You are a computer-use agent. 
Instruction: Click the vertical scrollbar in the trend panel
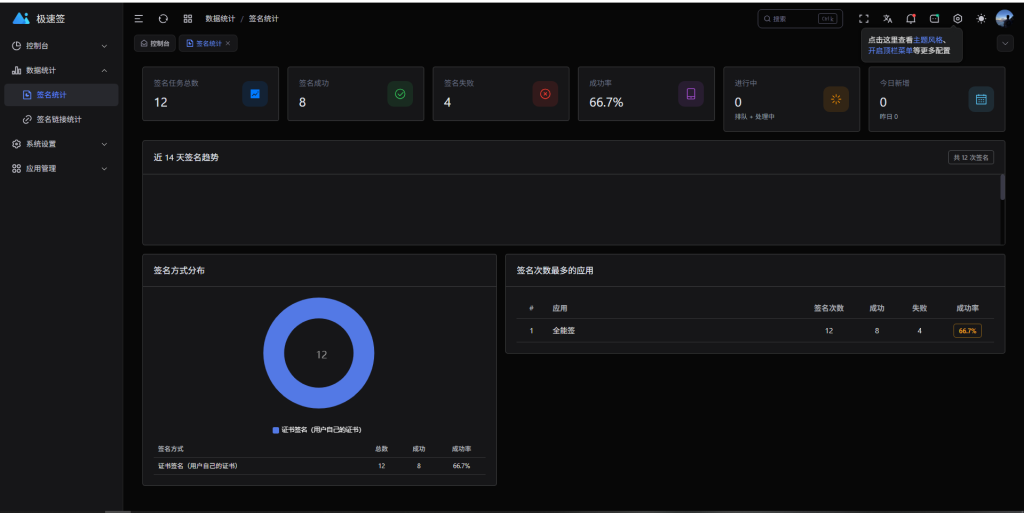[x=1002, y=187]
